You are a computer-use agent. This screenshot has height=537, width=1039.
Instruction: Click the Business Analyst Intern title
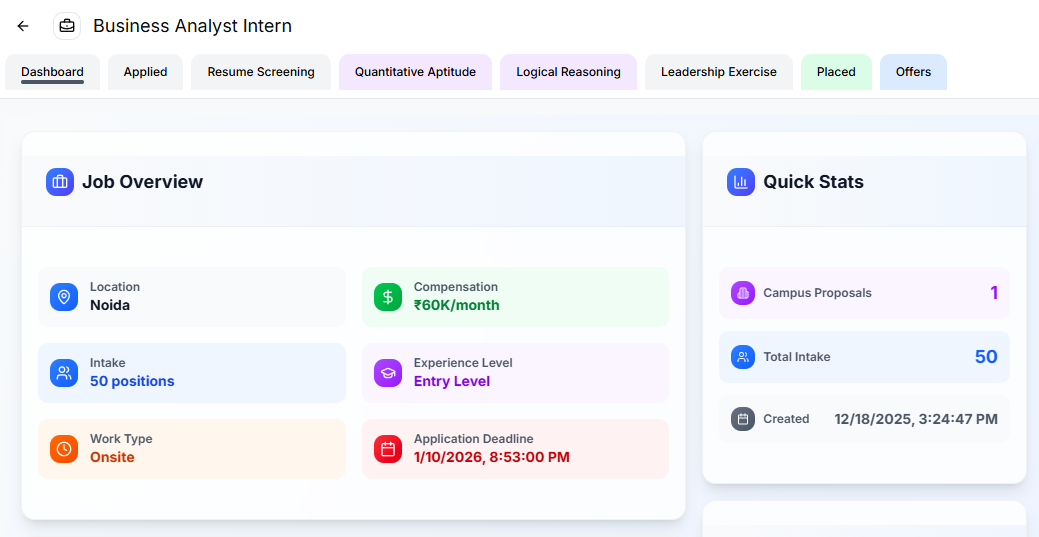click(x=192, y=26)
